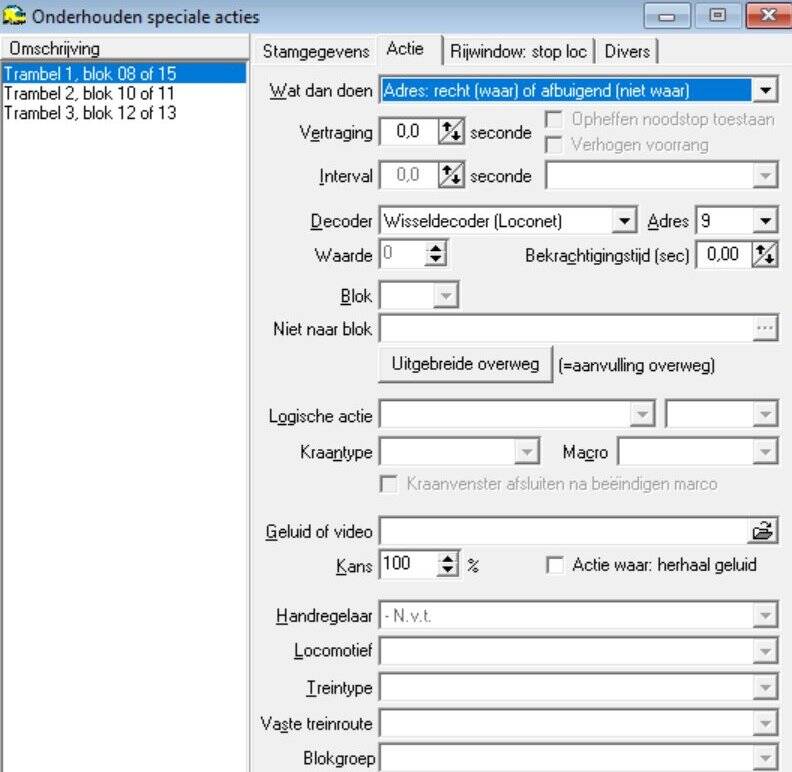Click the ellipsis button next to Niet naar blok
Viewport: 792px width, 772px height.
click(x=765, y=328)
